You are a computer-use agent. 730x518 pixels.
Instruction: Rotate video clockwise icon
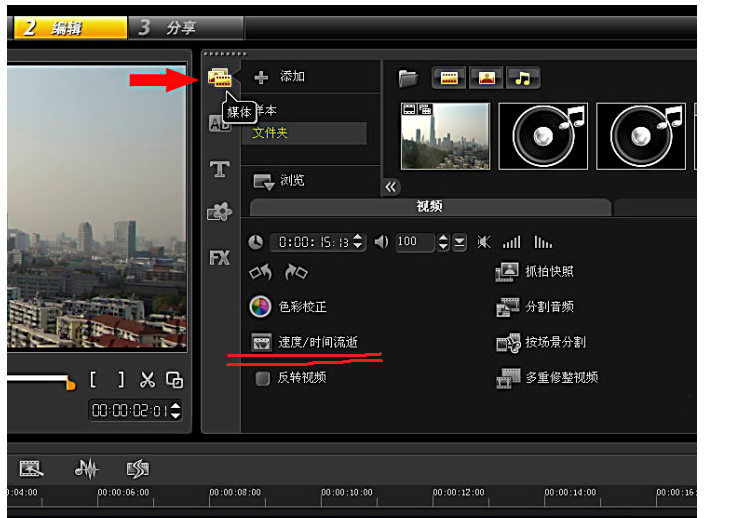coord(296,272)
